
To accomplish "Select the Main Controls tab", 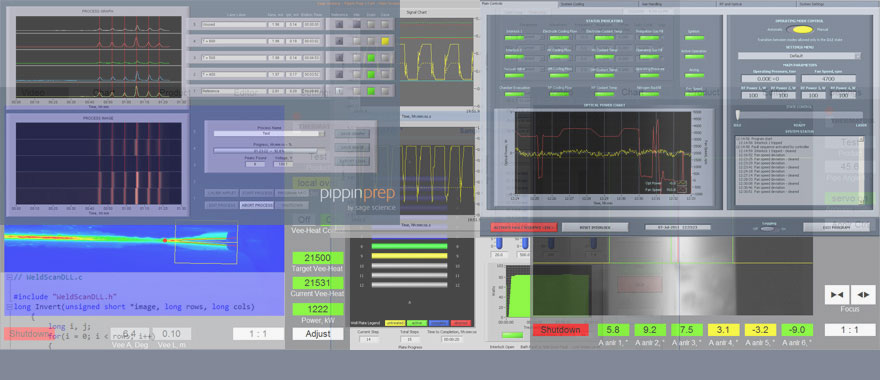I will tap(520, 4).
